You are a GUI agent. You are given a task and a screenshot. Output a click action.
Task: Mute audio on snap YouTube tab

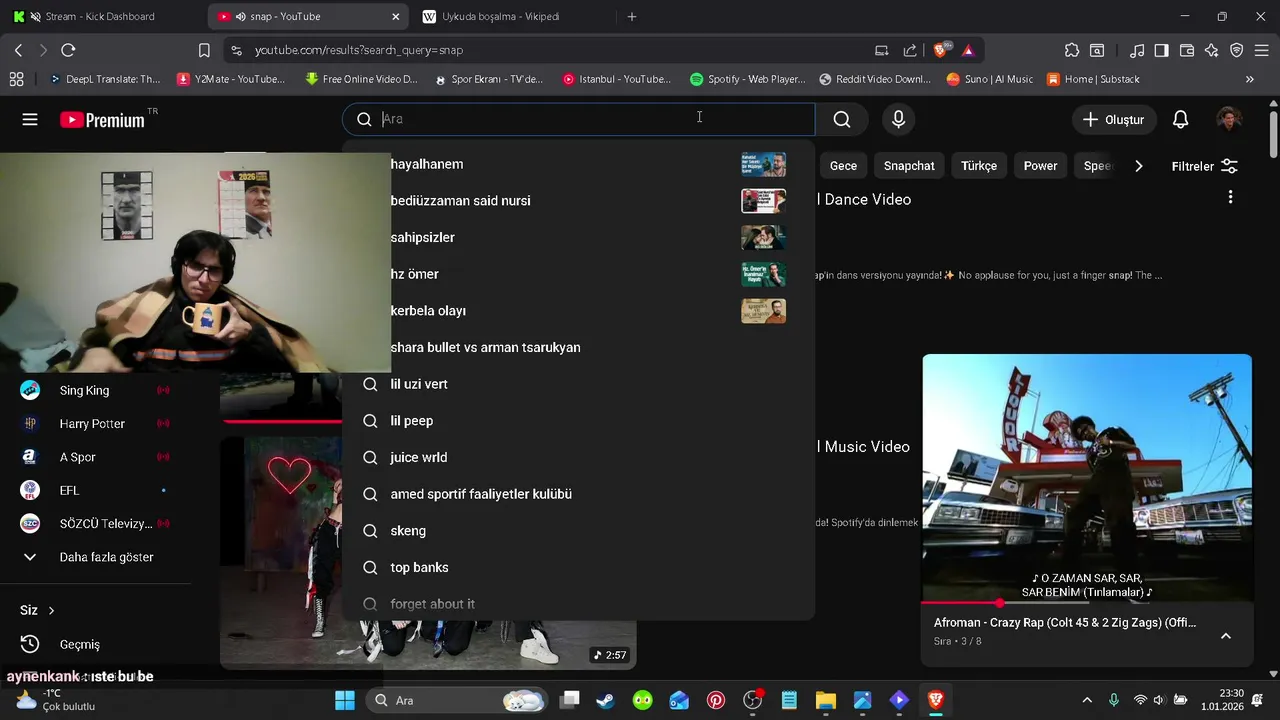[x=241, y=17]
